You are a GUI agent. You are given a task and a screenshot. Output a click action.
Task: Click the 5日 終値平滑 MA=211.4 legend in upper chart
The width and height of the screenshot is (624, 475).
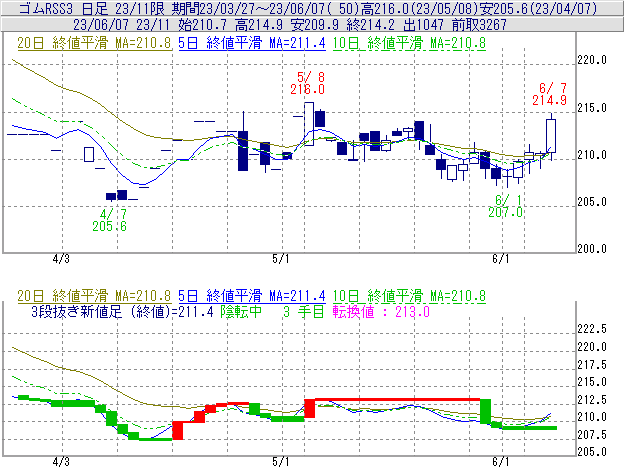coord(252,43)
